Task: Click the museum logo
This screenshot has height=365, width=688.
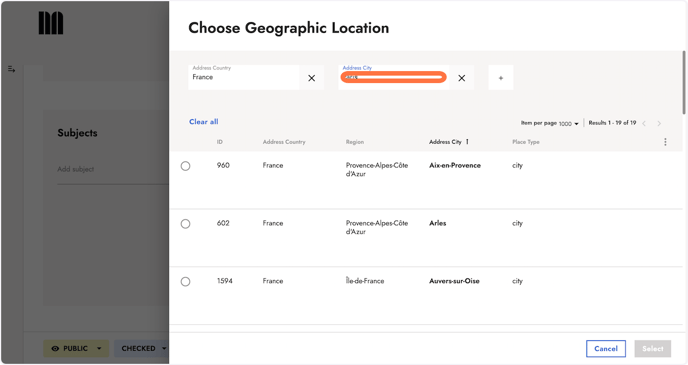Action: click(x=51, y=23)
